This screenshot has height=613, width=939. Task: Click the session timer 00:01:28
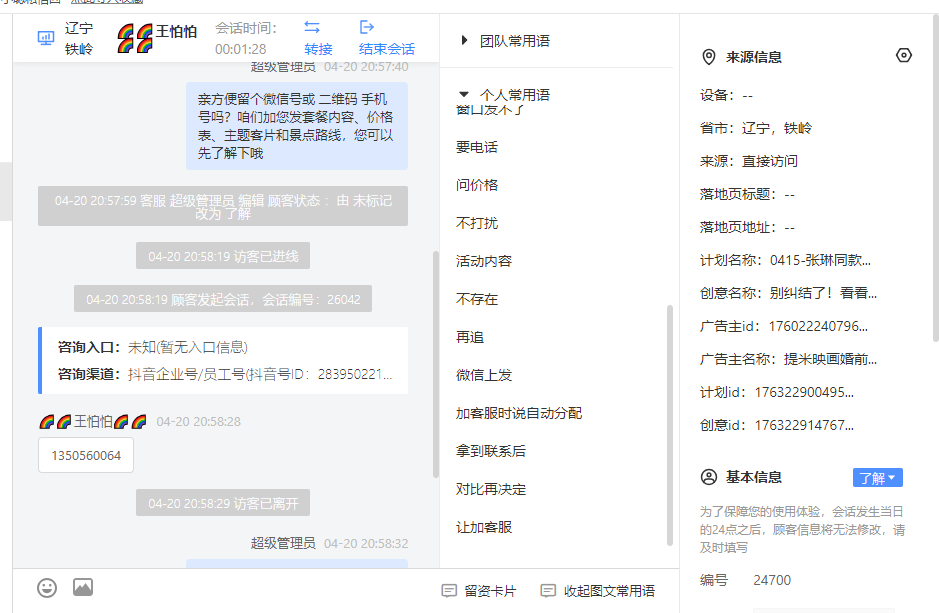(241, 49)
